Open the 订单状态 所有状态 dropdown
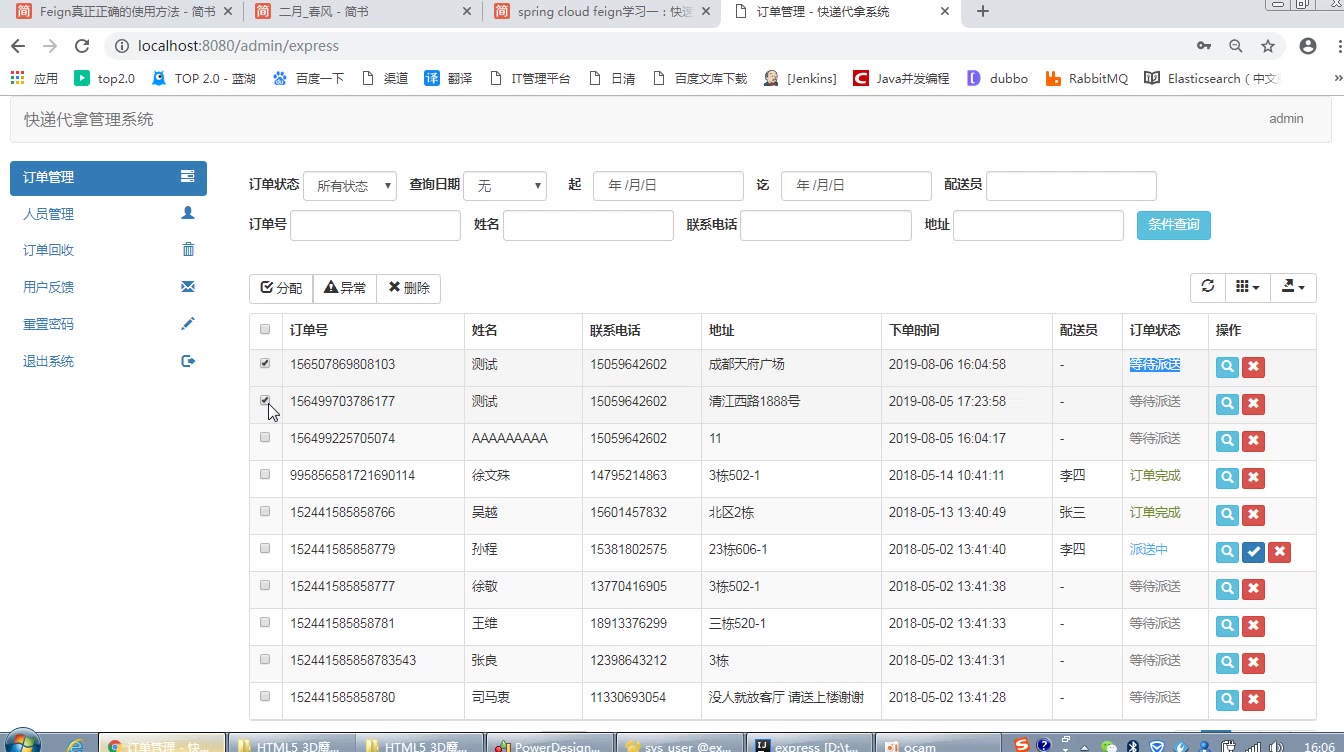The height and width of the screenshot is (752, 1344). coord(349,186)
